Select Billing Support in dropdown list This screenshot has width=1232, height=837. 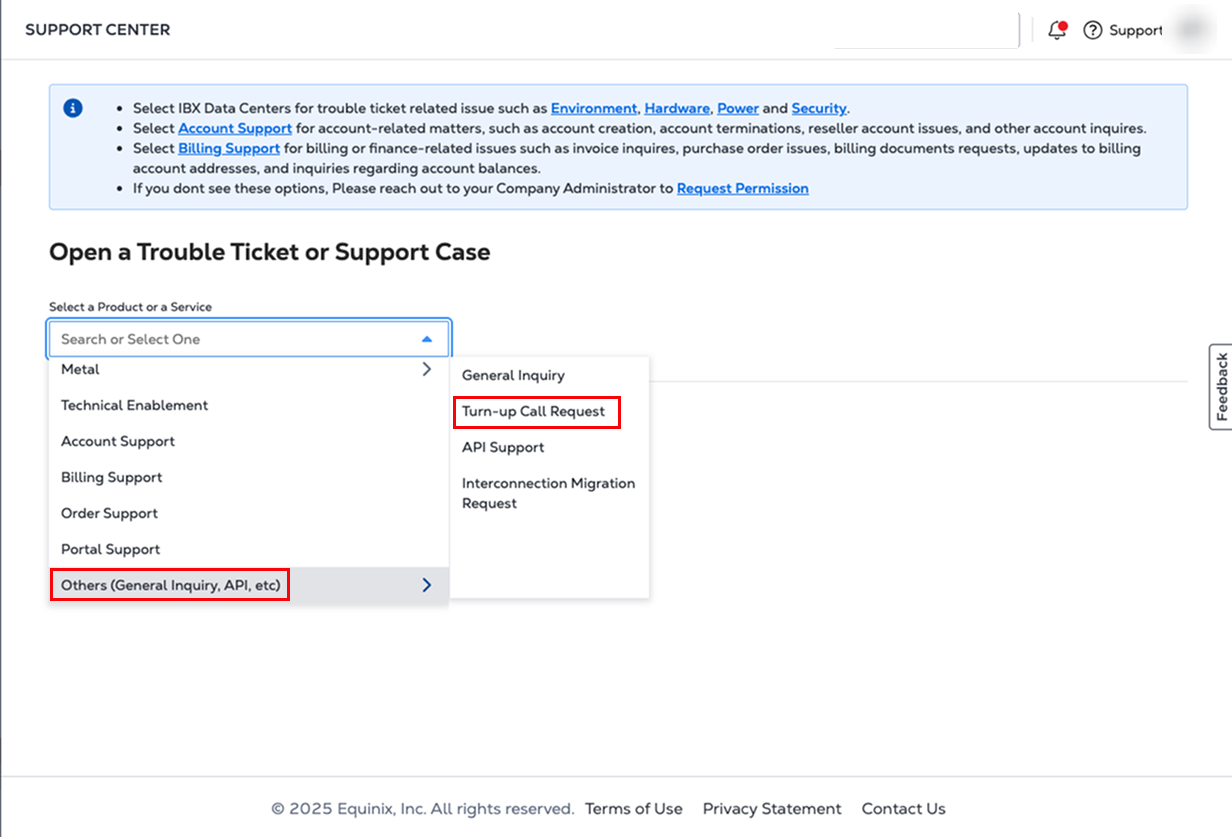point(112,477)
